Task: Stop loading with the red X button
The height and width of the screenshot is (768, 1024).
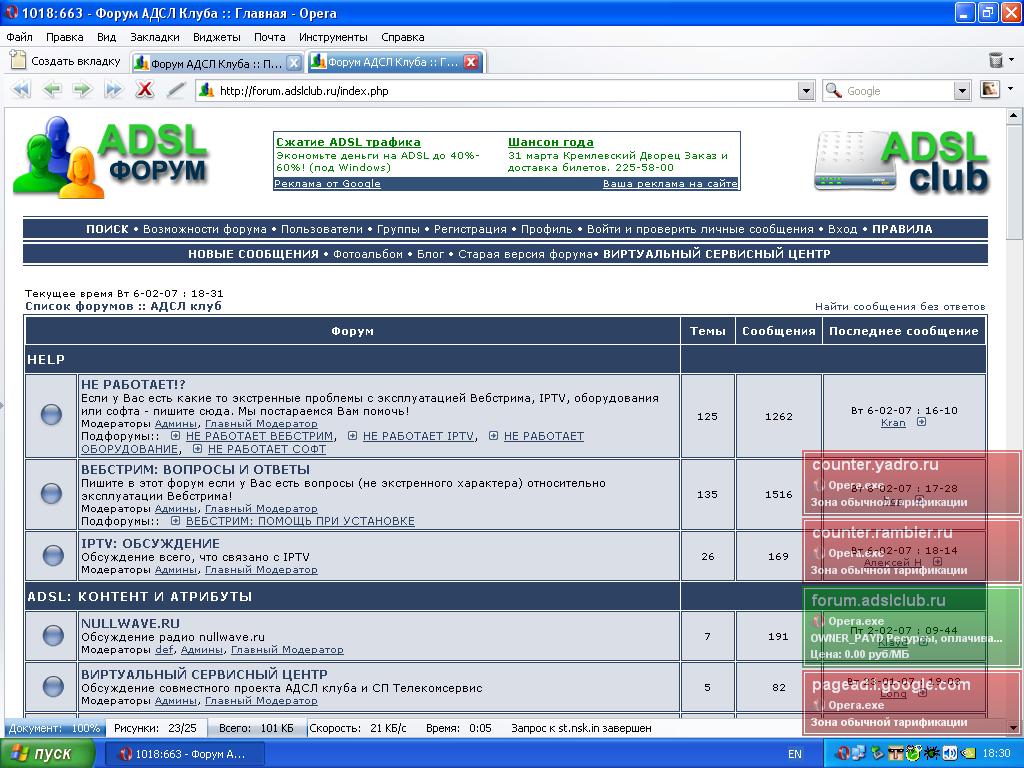Action: tap(144, 89)
